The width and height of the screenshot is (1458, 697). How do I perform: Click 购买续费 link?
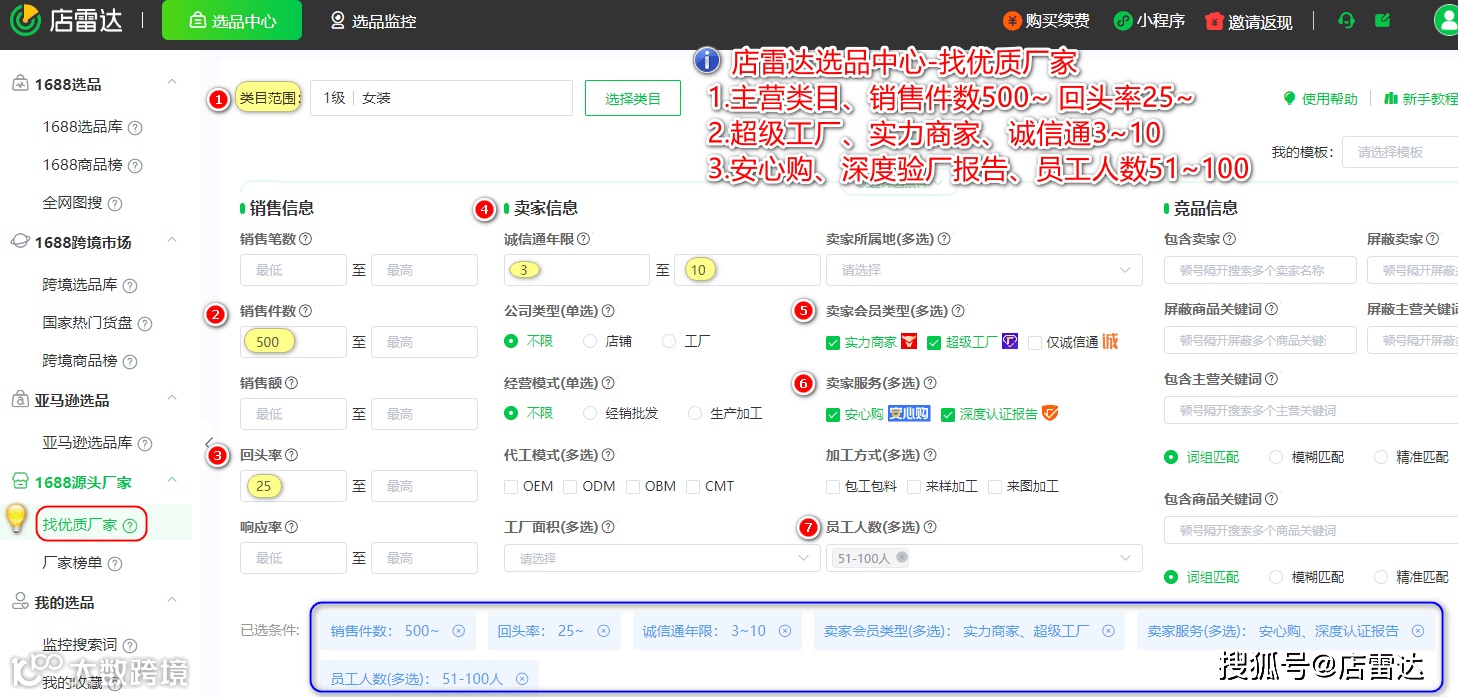[x=1047, y=20]
